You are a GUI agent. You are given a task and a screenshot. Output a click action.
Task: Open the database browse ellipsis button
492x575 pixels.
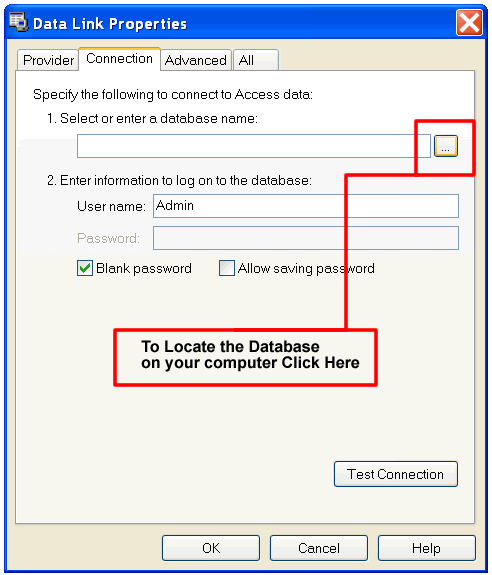coord(445,146)
